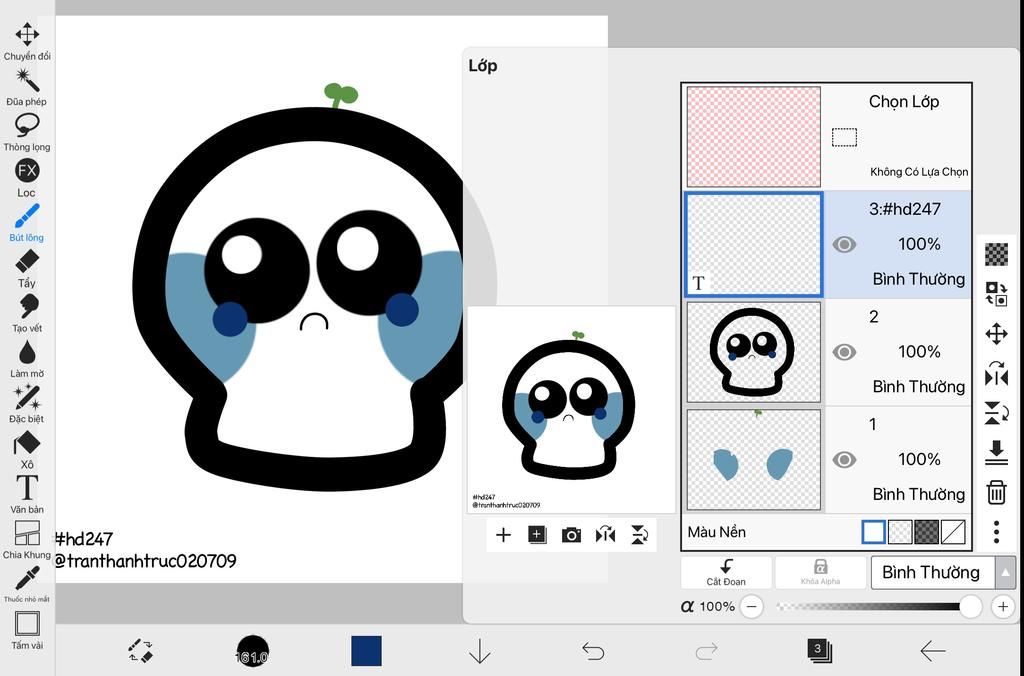Screen dimensions: 1024x676
Task: Redo the last action
Action: coord(706,651)
